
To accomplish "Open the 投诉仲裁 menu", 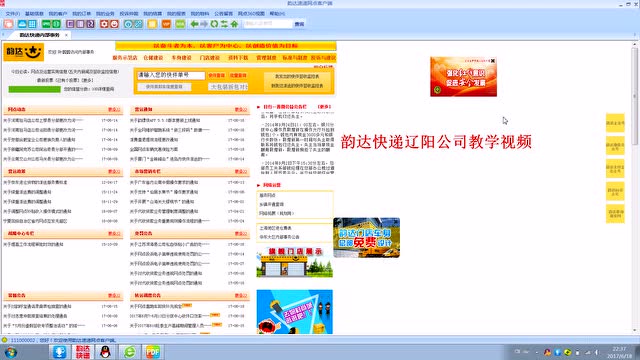I will (129, 13).
